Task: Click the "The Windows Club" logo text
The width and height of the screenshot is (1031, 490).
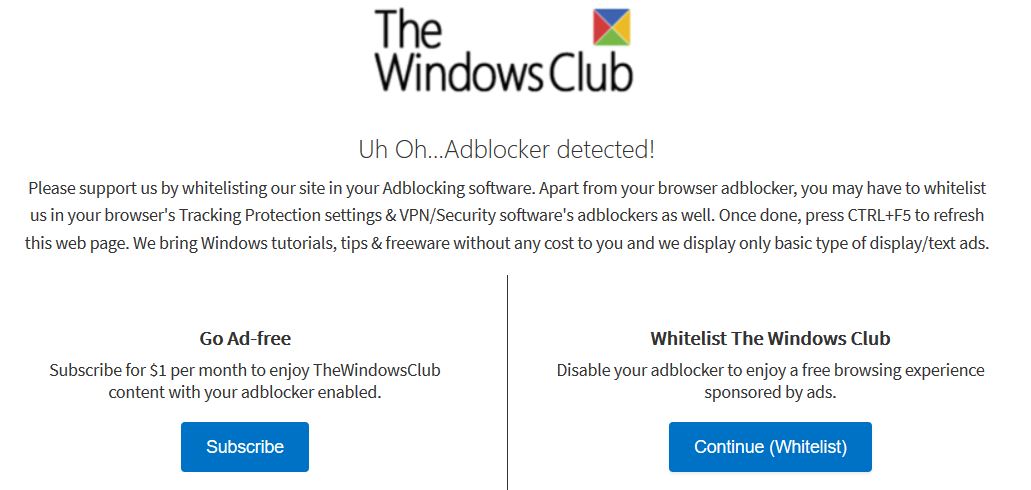Action: [x=503, y=50]
